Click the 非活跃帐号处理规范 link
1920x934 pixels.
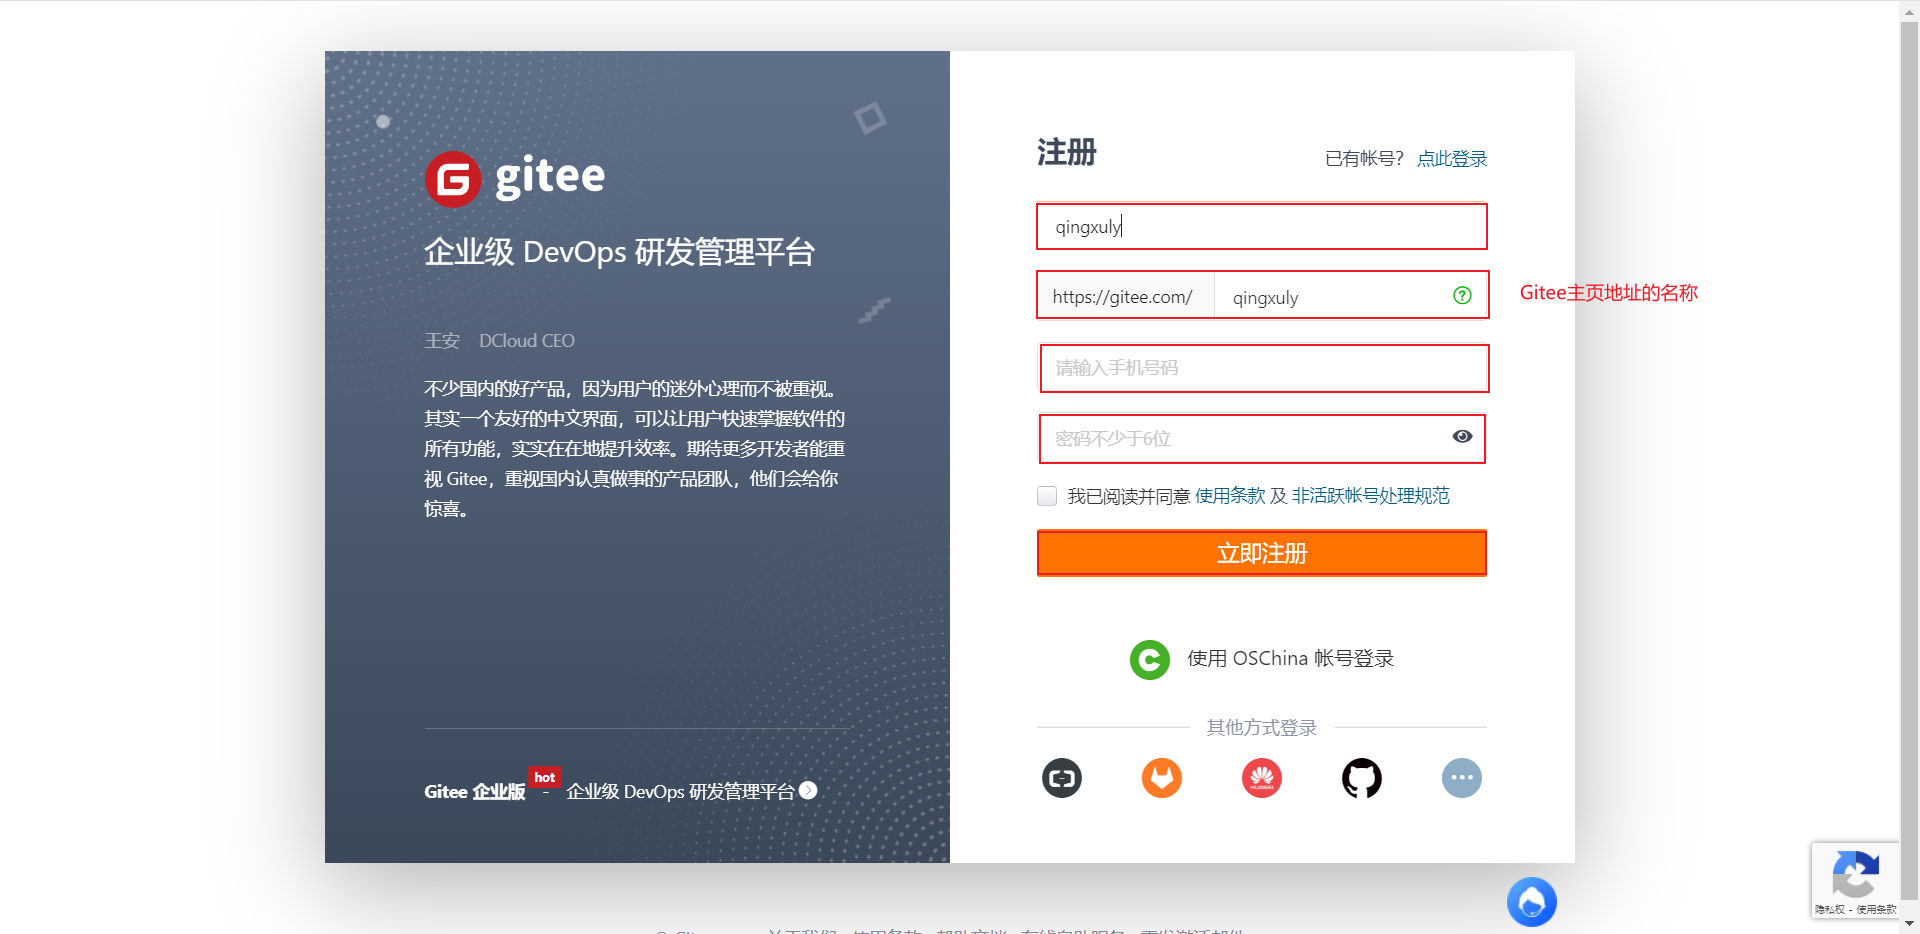(1370, 495)
